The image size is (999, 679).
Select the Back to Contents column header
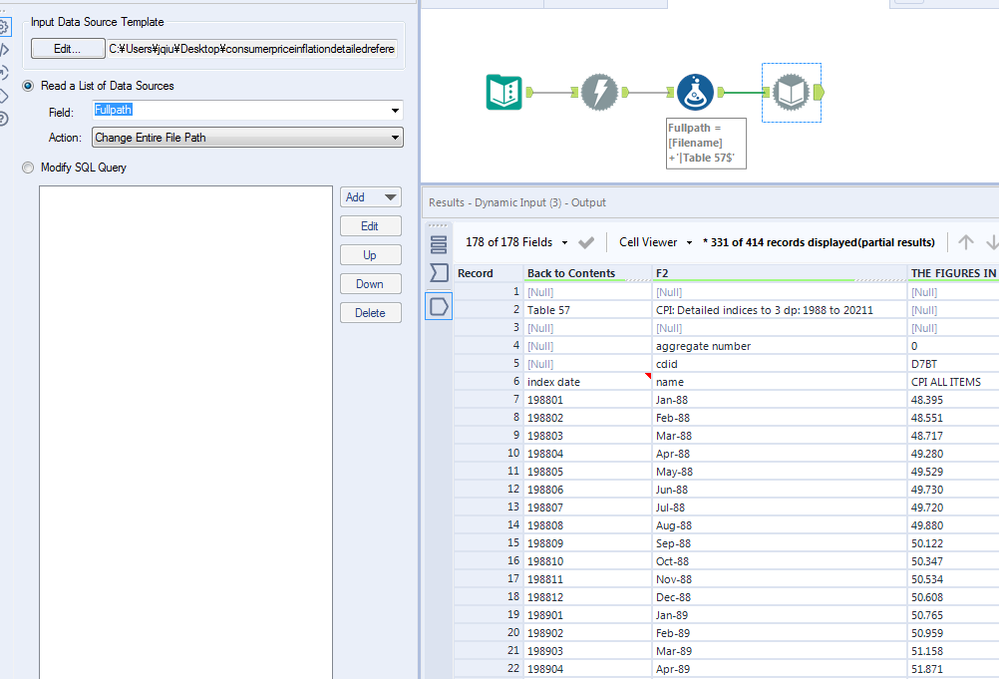(588, 273)
